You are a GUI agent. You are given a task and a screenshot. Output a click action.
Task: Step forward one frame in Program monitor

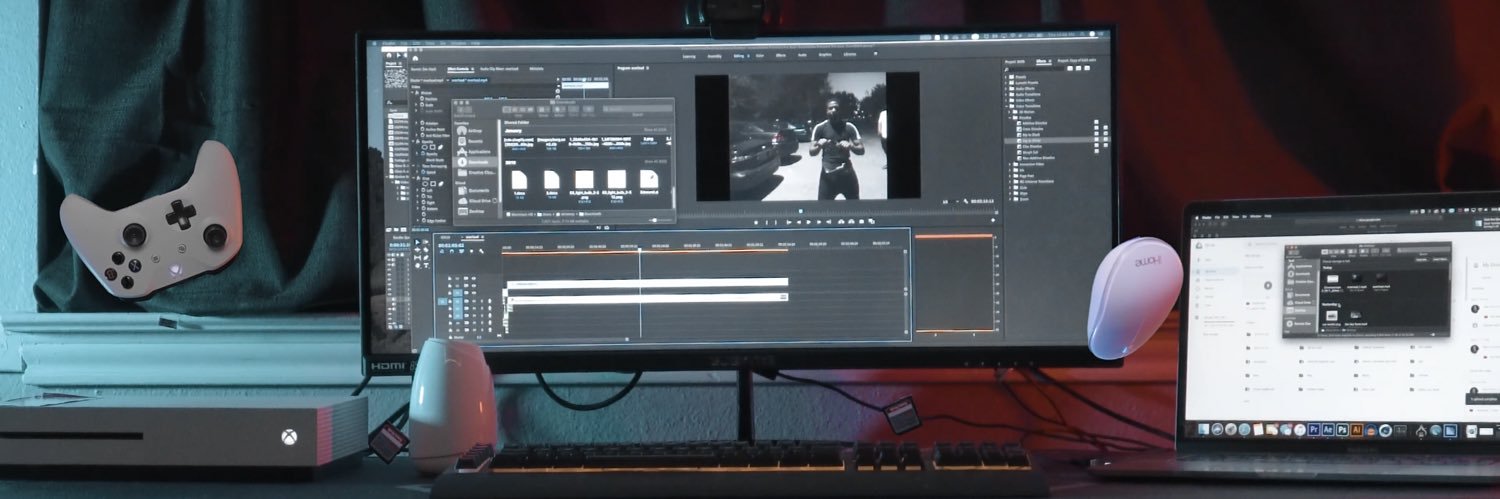tap(819, 222)
